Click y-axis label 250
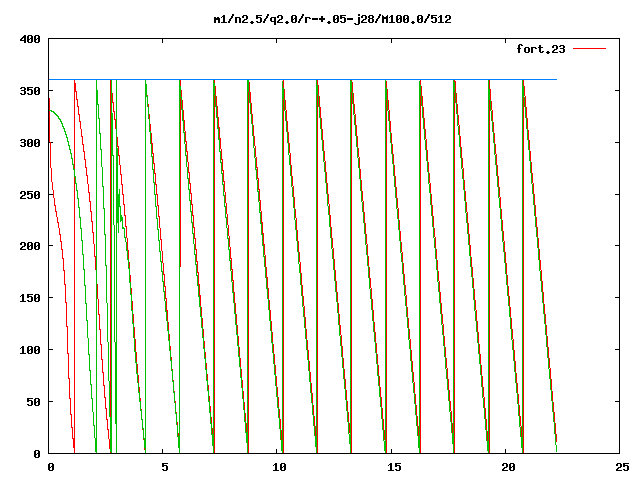 click(x=30, y=195)
